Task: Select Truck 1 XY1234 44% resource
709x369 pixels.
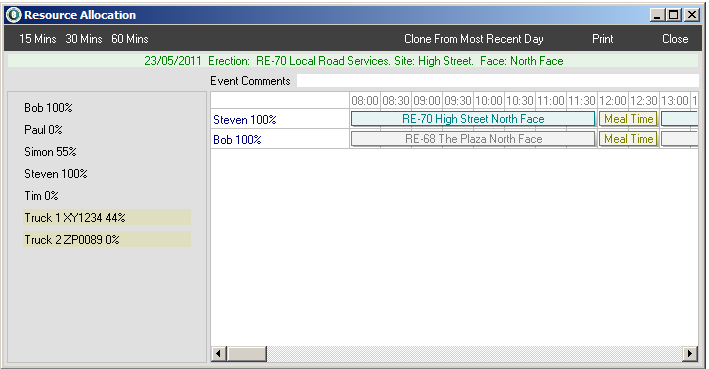Action: 107,218
